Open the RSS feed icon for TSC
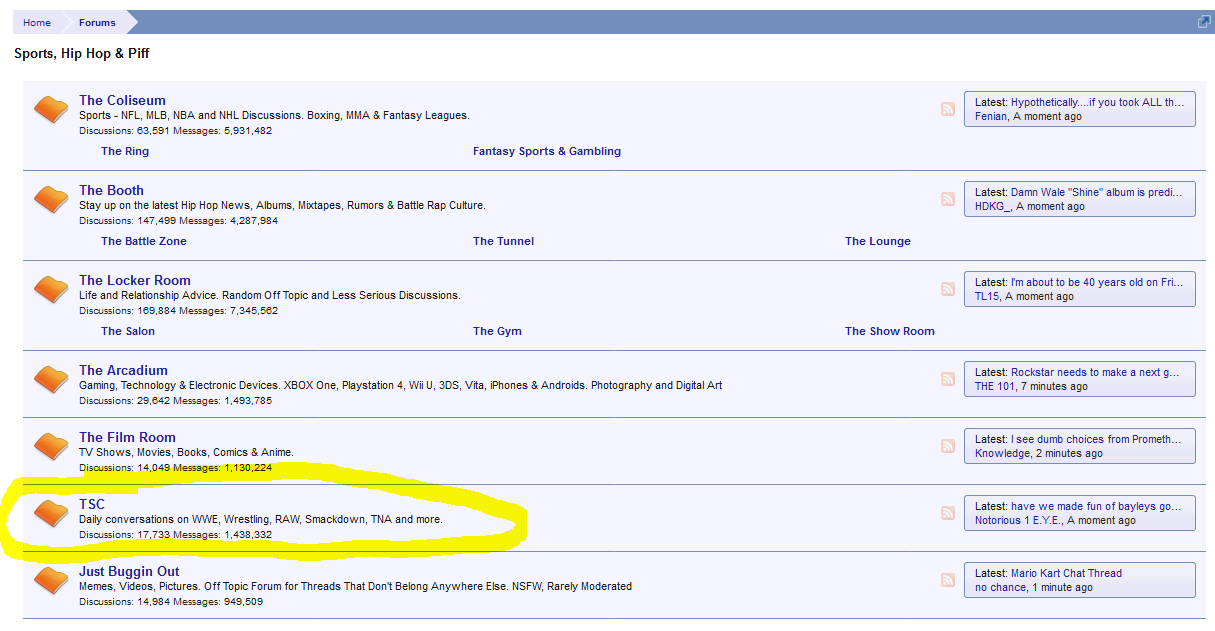This screenshot has width=1215, height=631. pos(947,513)
